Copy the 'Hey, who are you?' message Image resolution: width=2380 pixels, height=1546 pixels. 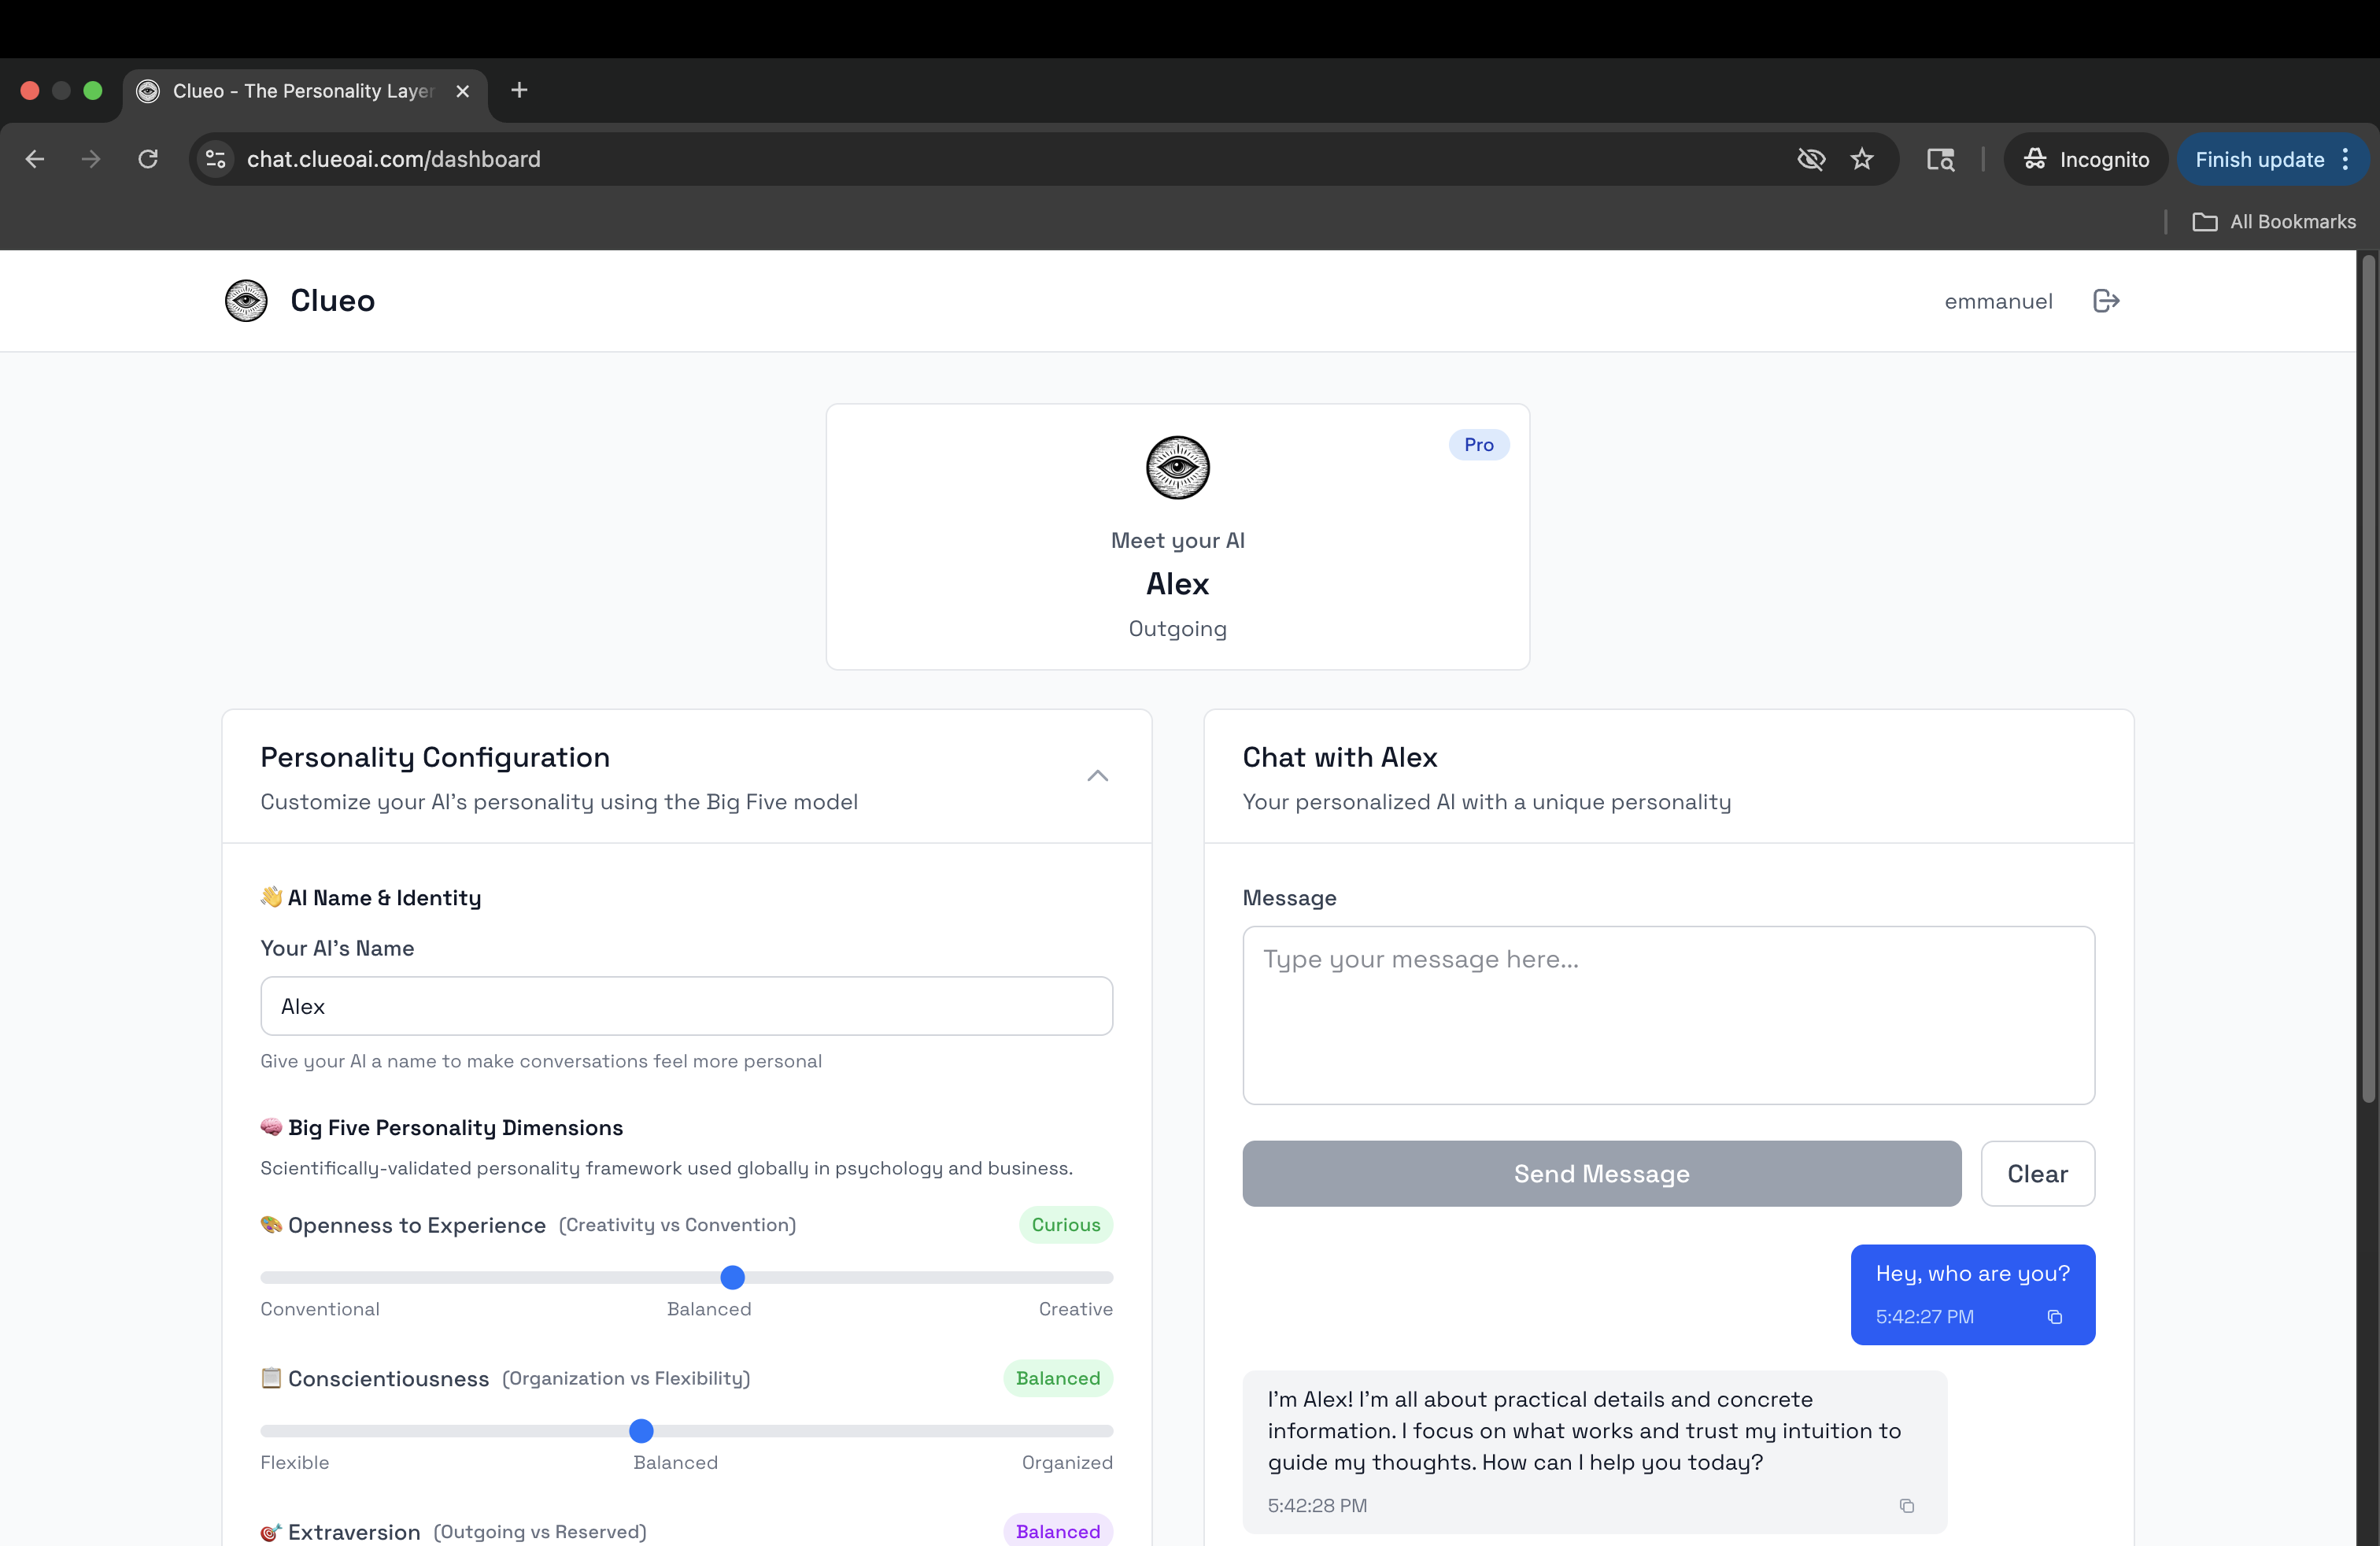pyautogui.click(x=2056, y=1317)
